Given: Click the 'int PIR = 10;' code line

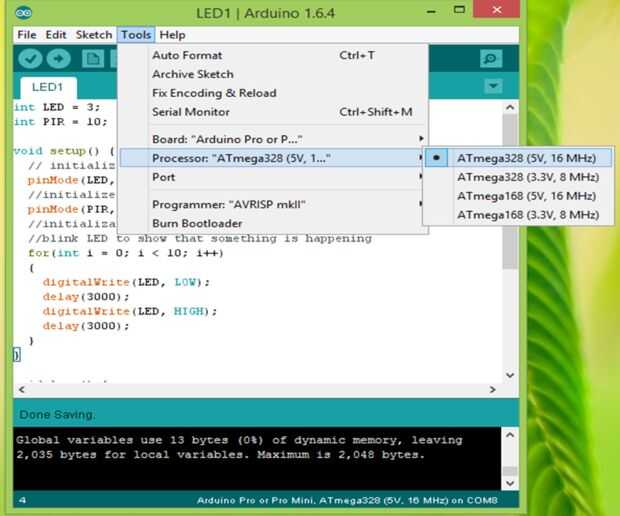Looking at the screenshot, I should (x=61, y=122).
